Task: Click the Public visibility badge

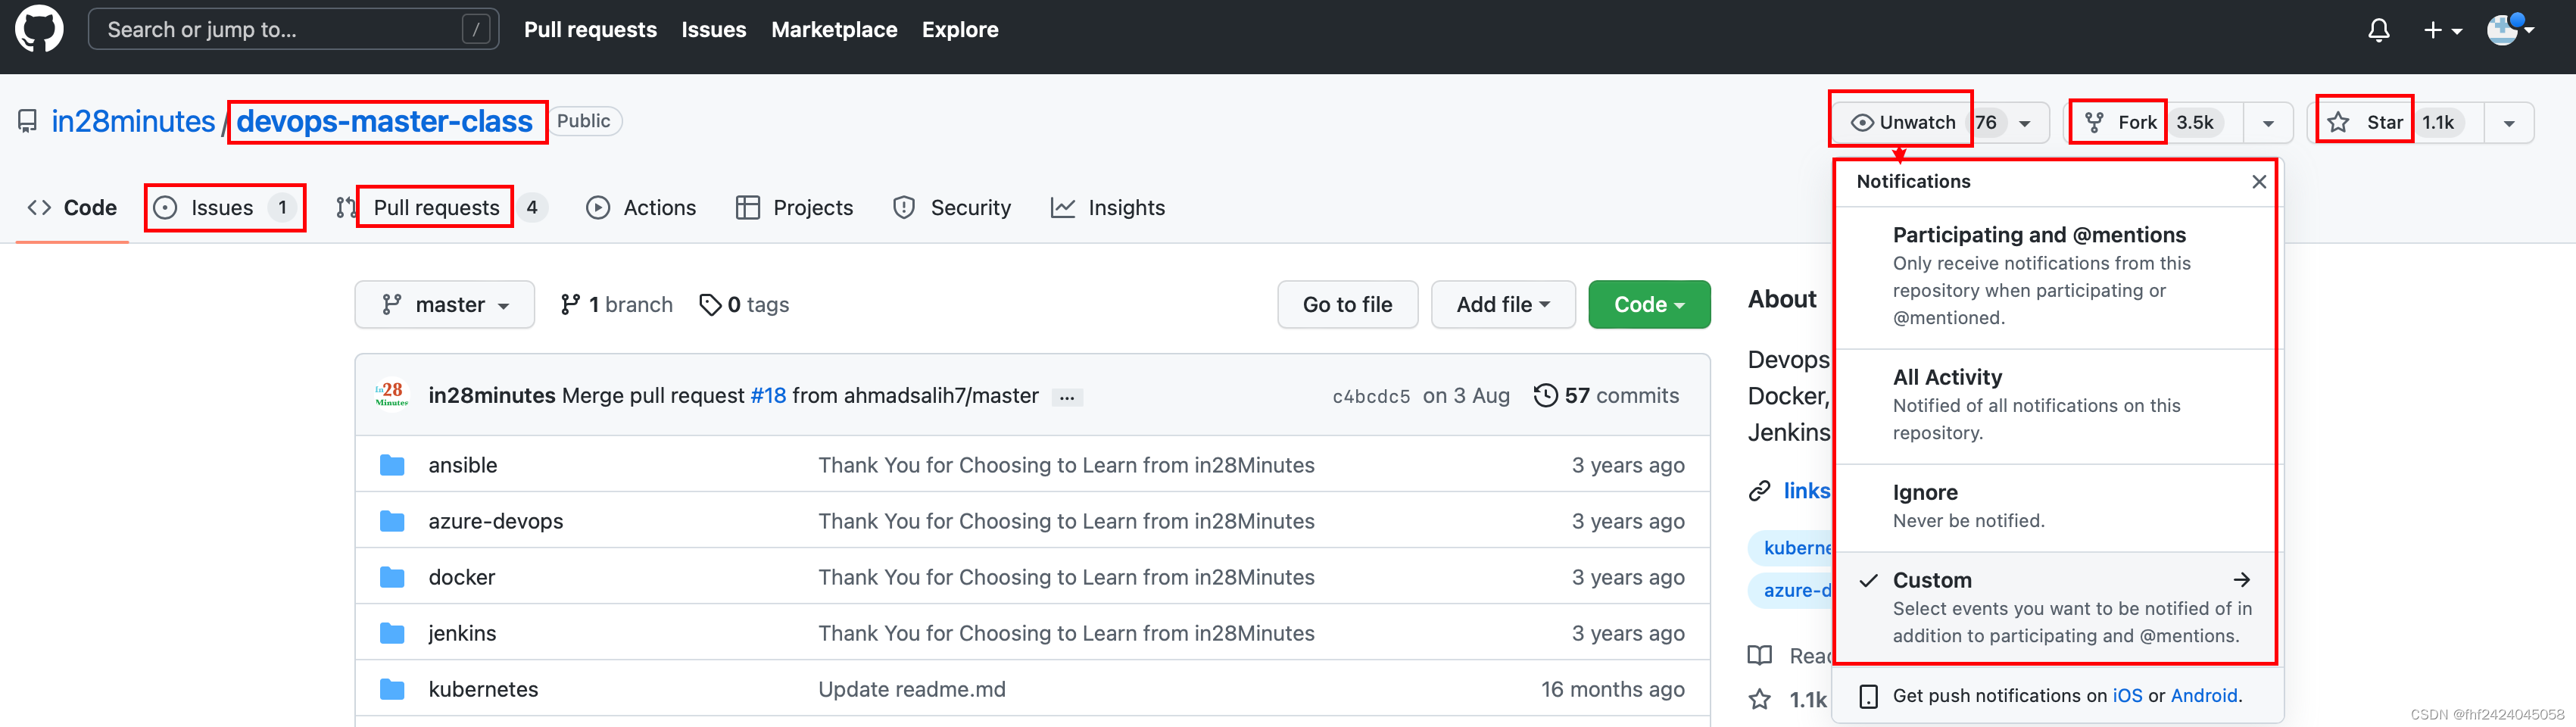Action: click(x=583, y=121)
